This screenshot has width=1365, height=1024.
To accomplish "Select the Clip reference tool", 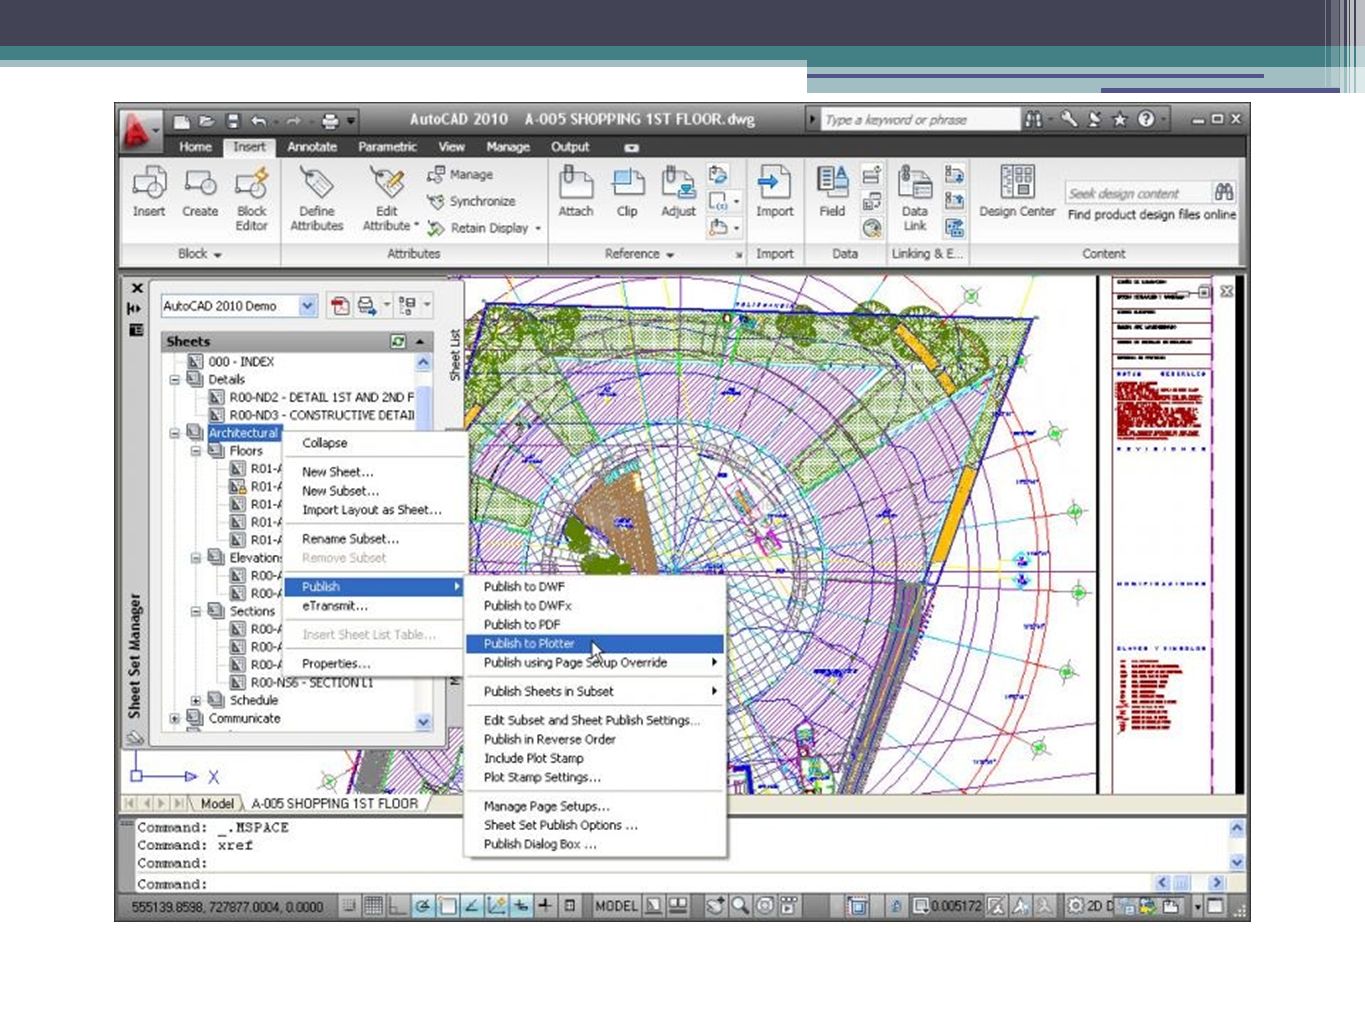I will (x=627, y=183).
